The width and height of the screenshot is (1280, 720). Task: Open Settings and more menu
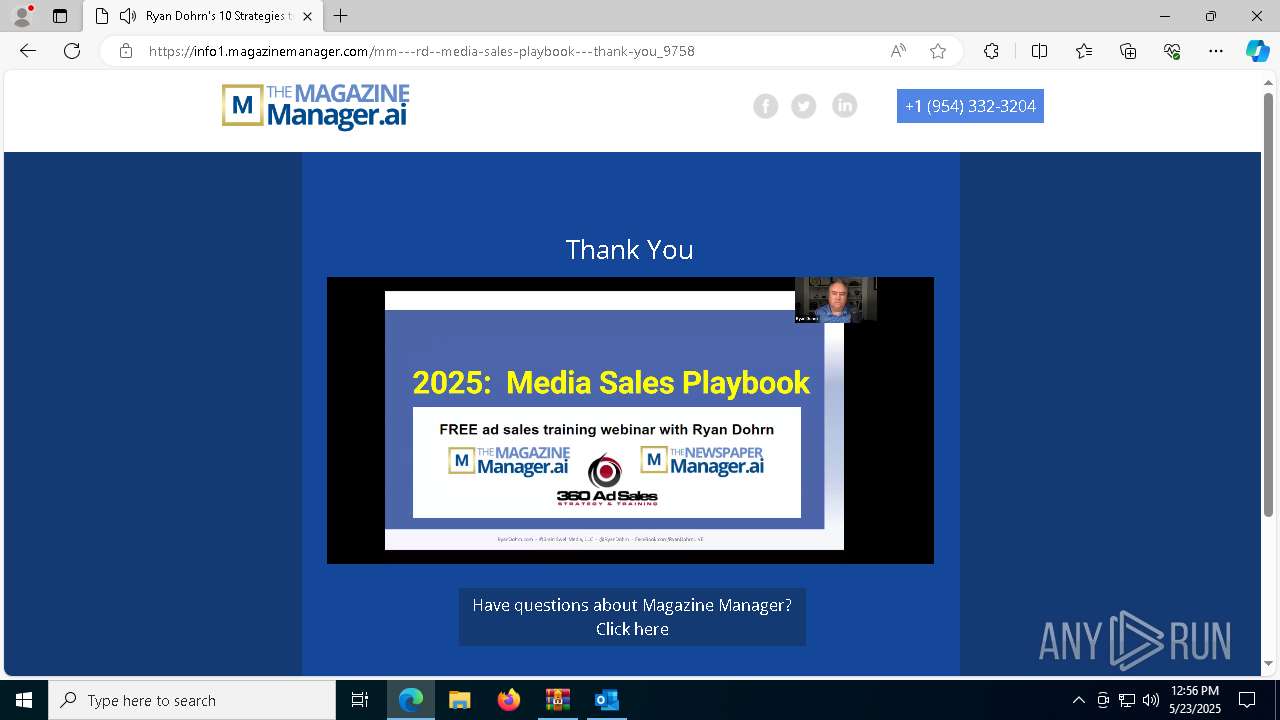[1216, 51]
